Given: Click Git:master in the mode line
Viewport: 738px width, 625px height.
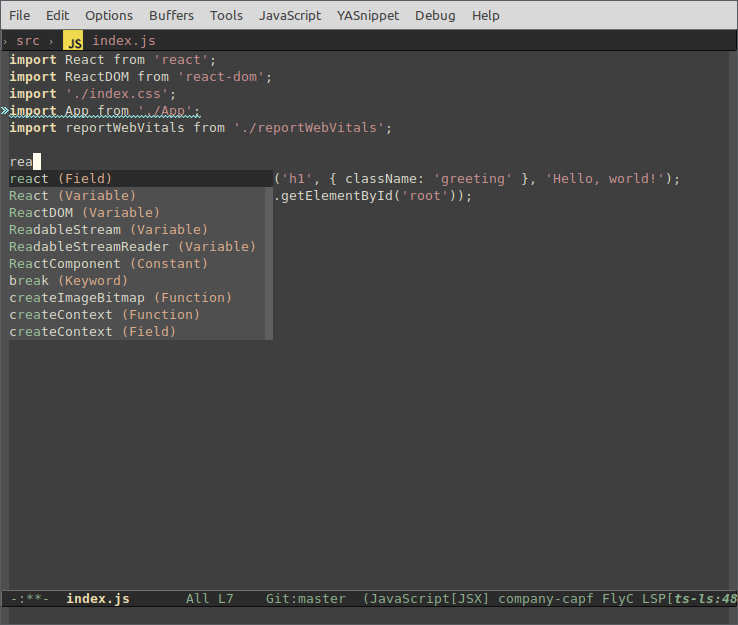Looking at the screenshot, I should point(305,599).
